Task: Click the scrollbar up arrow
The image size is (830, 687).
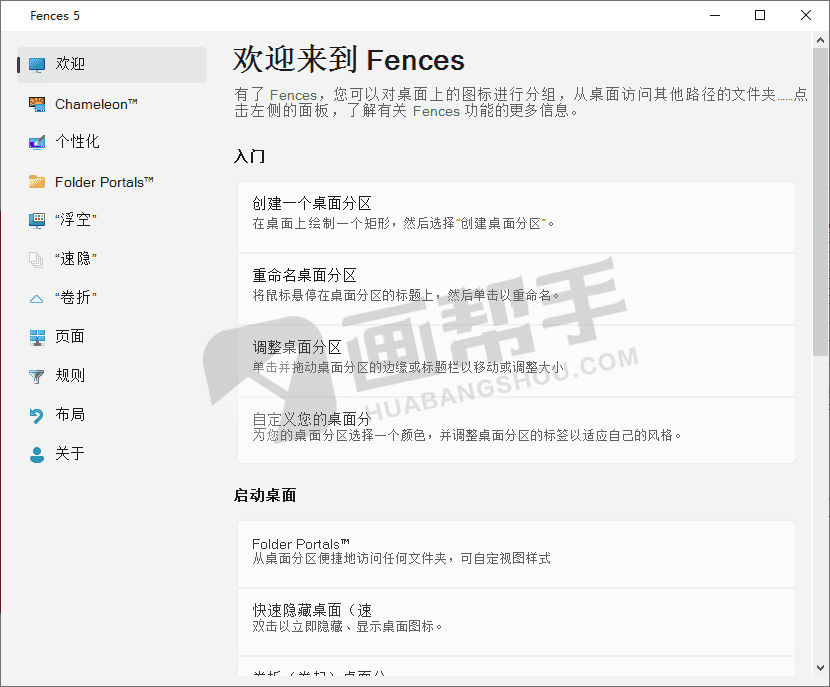Action: tap(820, 40)
